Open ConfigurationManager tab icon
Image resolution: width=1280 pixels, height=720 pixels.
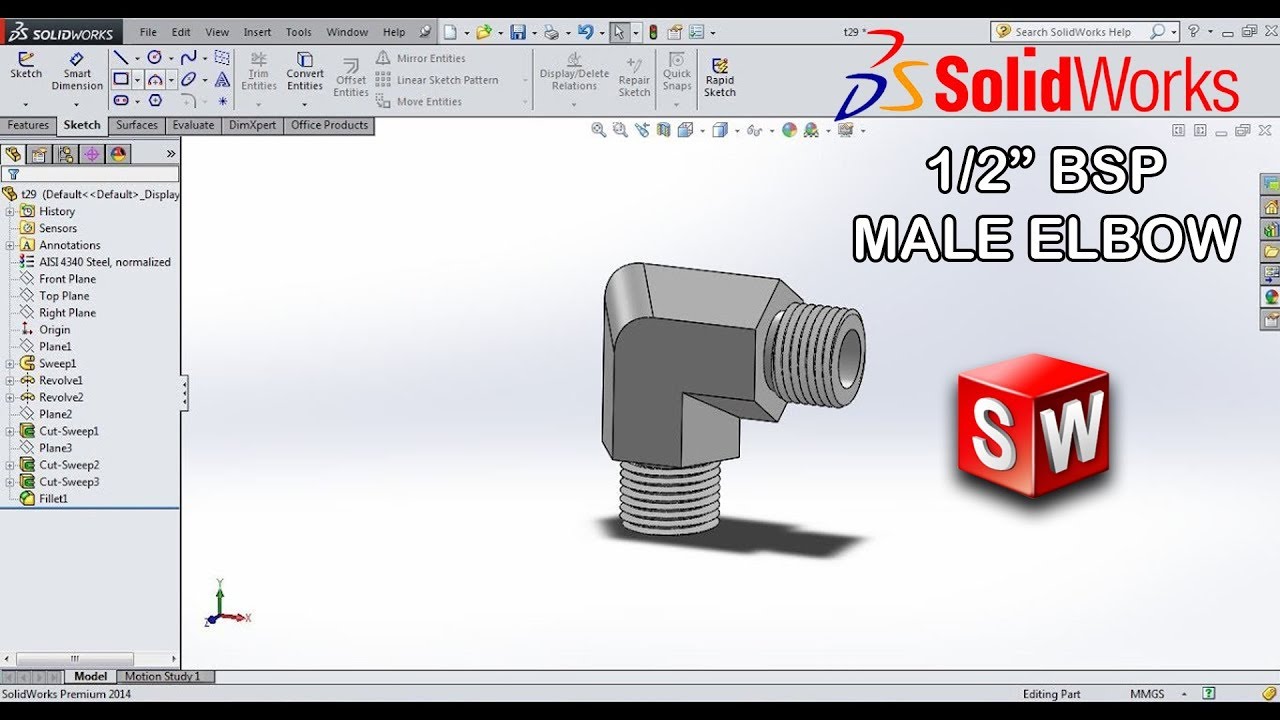pyautogui.click(x=65, y=154)
